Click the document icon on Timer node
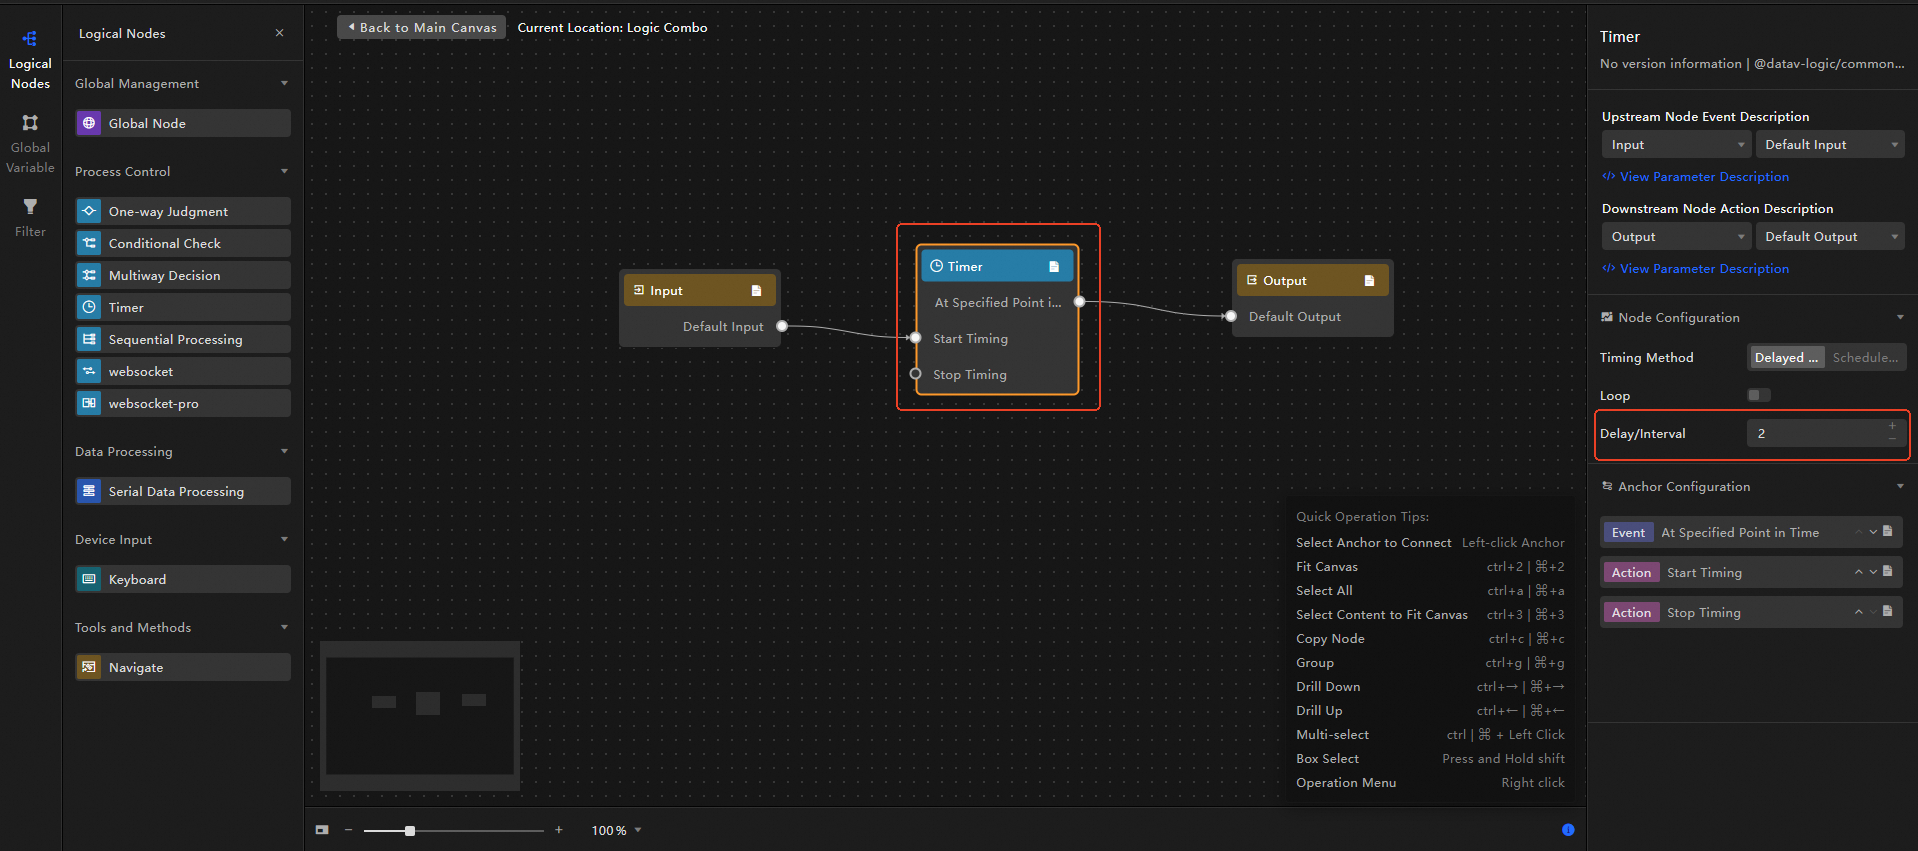 point(1054,267)
